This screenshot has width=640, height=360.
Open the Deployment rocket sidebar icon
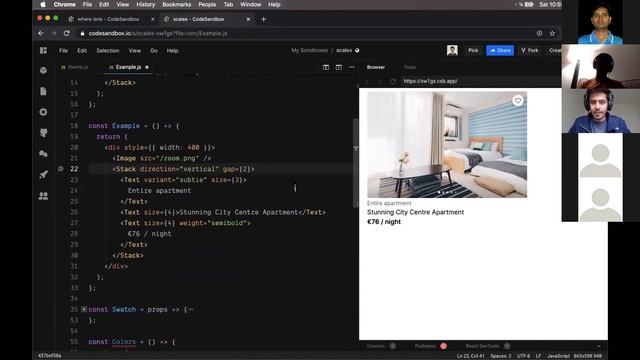(x=43, y=175)
